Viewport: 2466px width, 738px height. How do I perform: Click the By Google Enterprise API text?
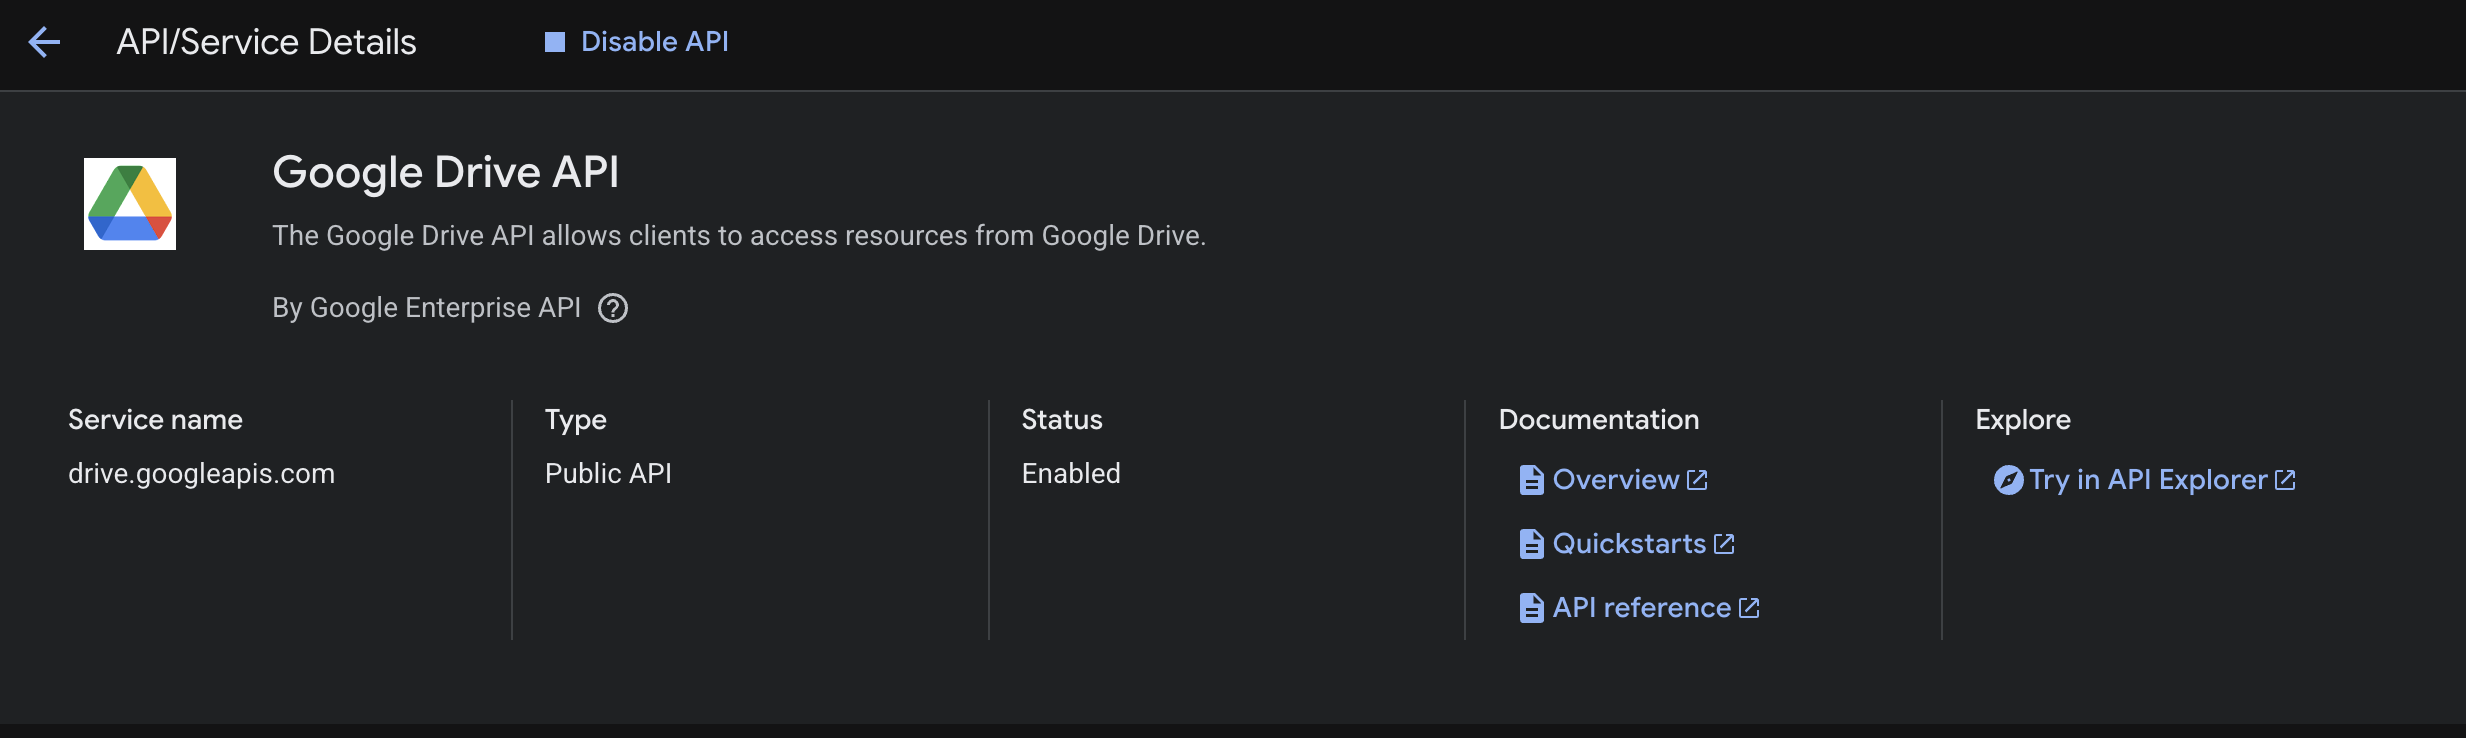[x=427, y=308]
